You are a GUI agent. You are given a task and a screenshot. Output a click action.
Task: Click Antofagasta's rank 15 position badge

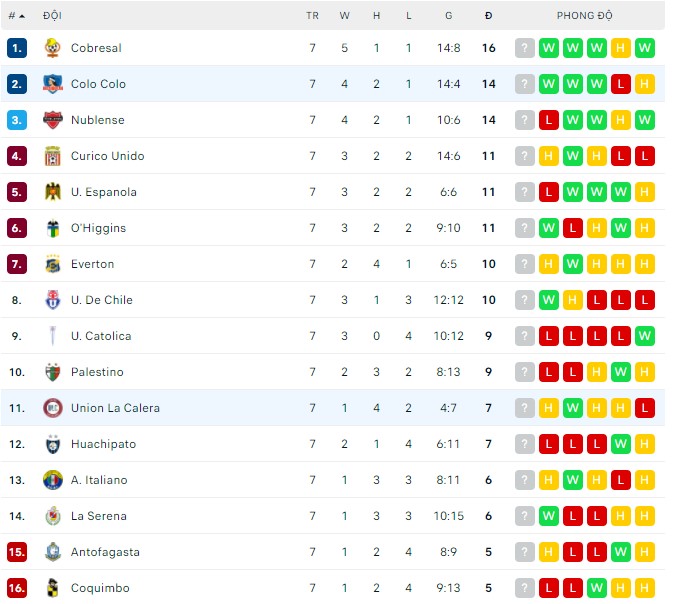coord(17,552)
